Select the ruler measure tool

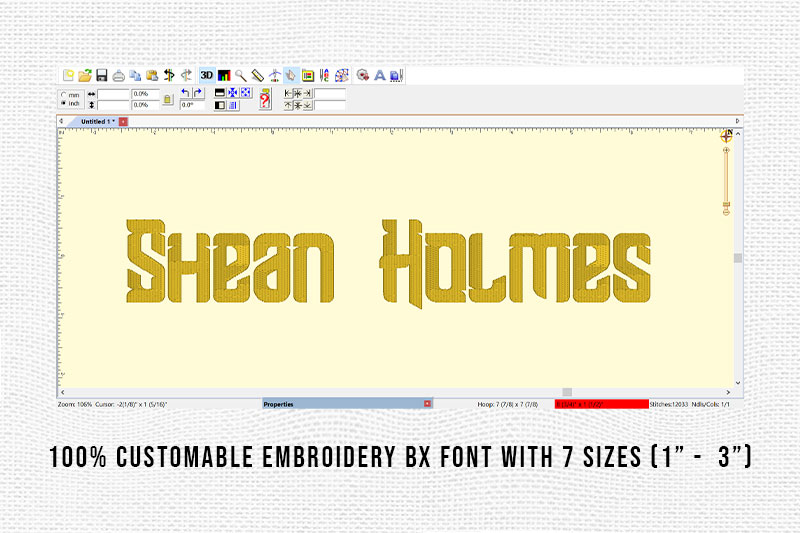[x=258, y=75]
